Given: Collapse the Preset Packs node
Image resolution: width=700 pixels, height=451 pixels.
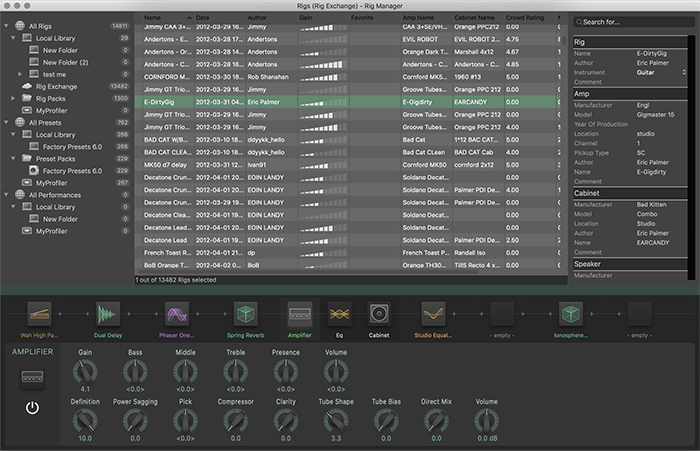Looking at the screenshot, I should 13,159.
